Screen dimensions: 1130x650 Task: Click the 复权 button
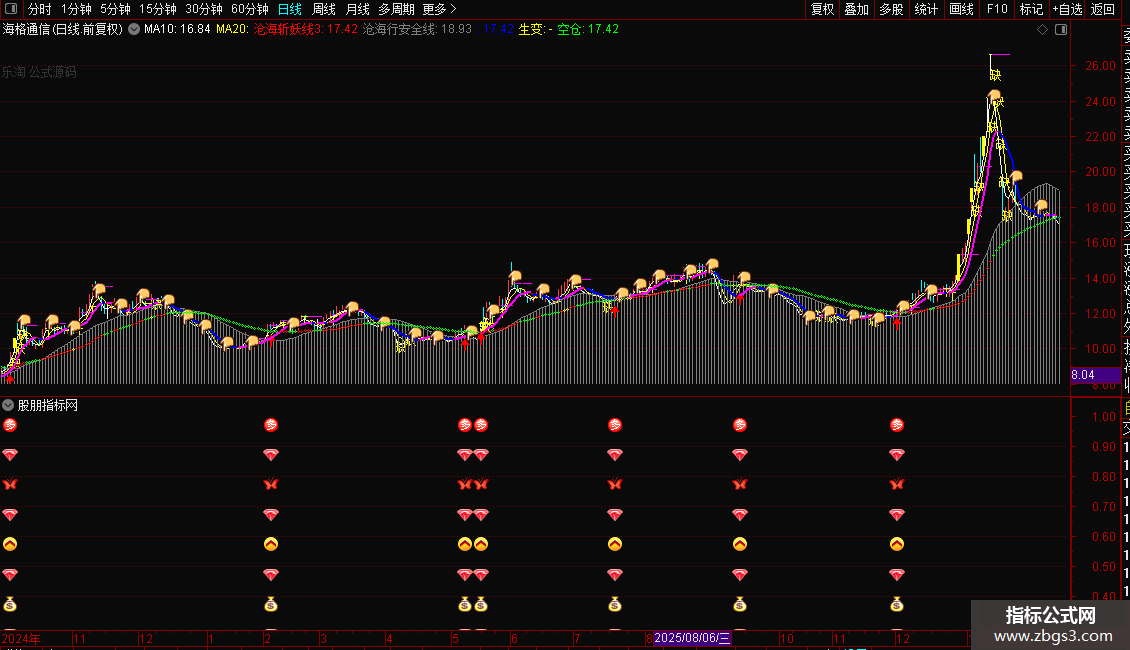point(822,9)
